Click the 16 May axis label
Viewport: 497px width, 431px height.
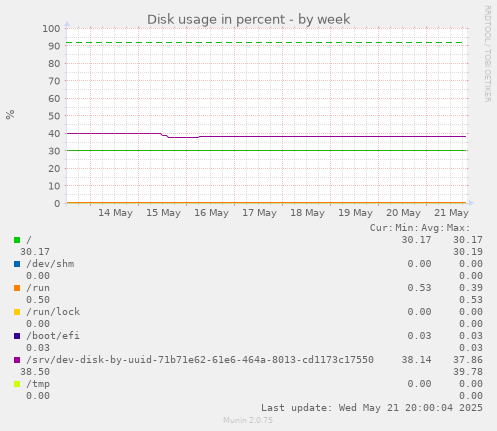tap(211, 213)
